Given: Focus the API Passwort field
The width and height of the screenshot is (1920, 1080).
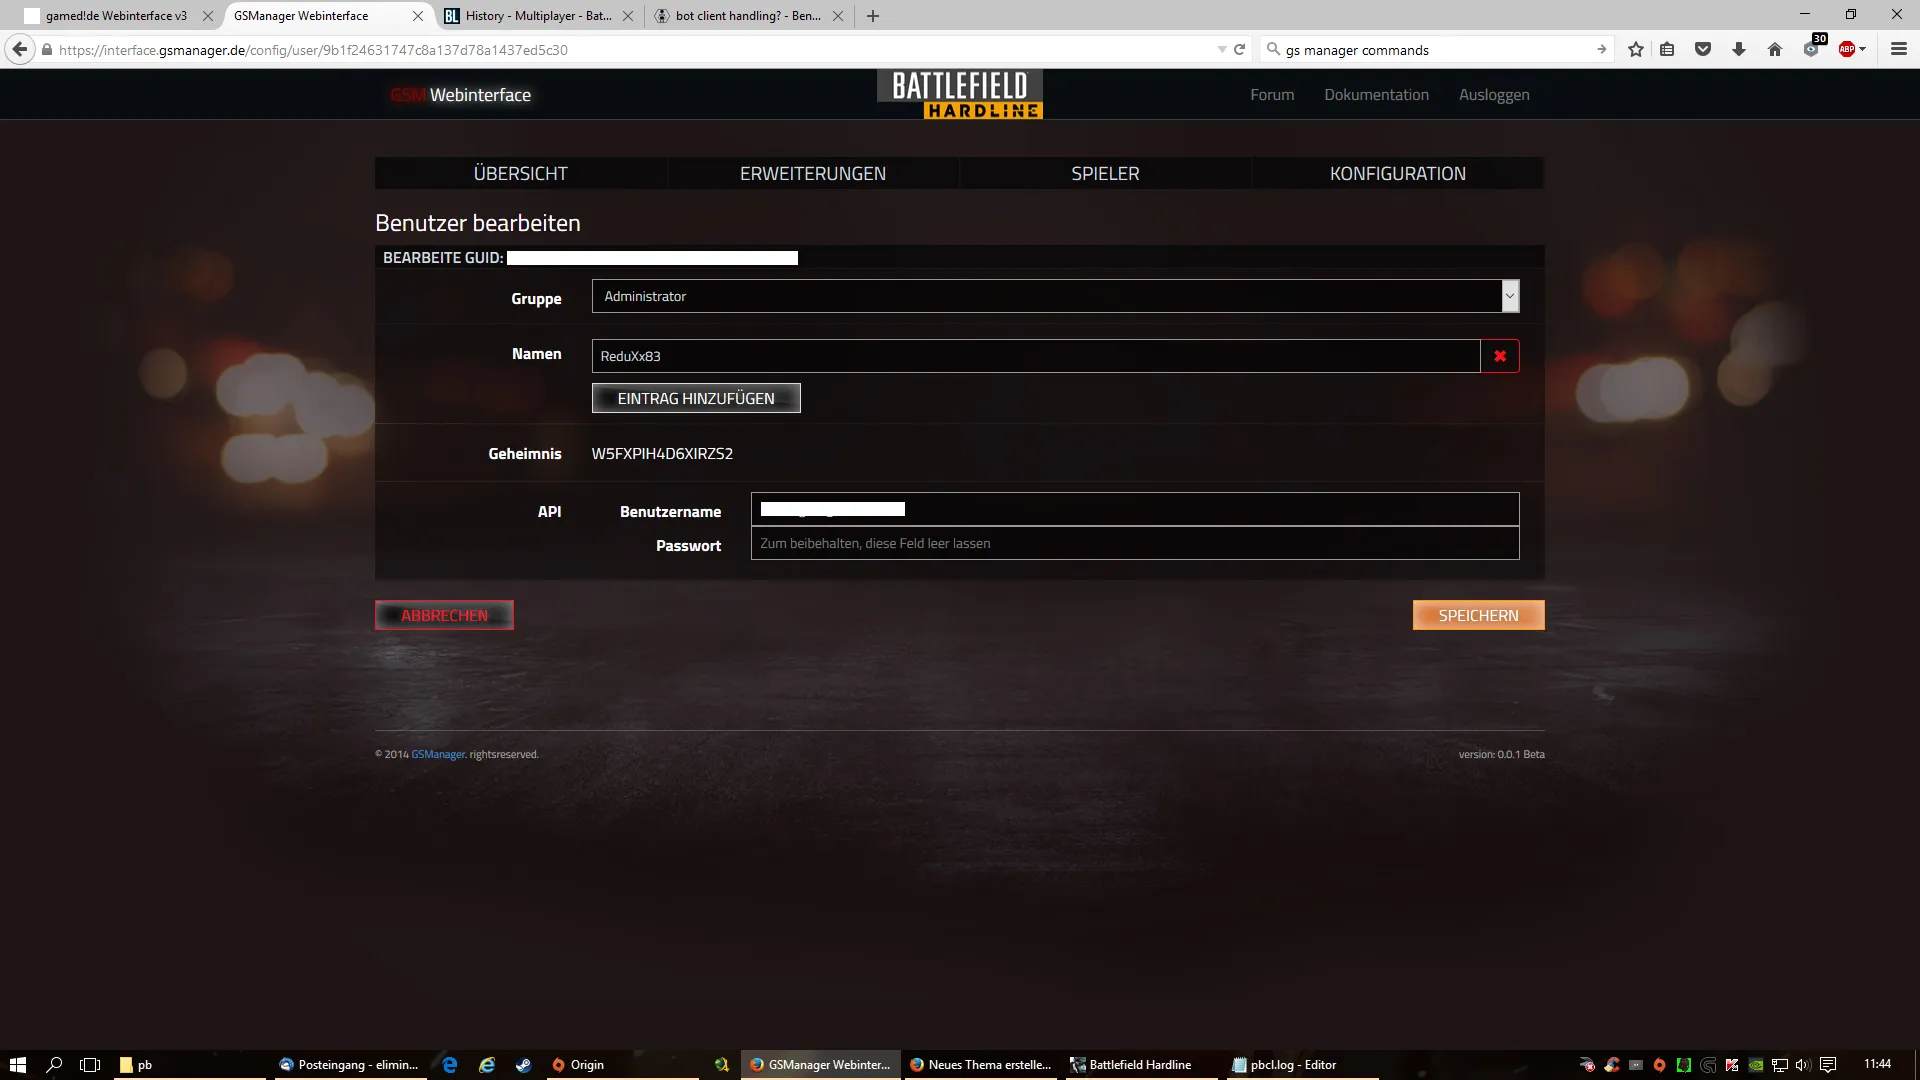Looking at the screenshot, I should [1134, 543].
